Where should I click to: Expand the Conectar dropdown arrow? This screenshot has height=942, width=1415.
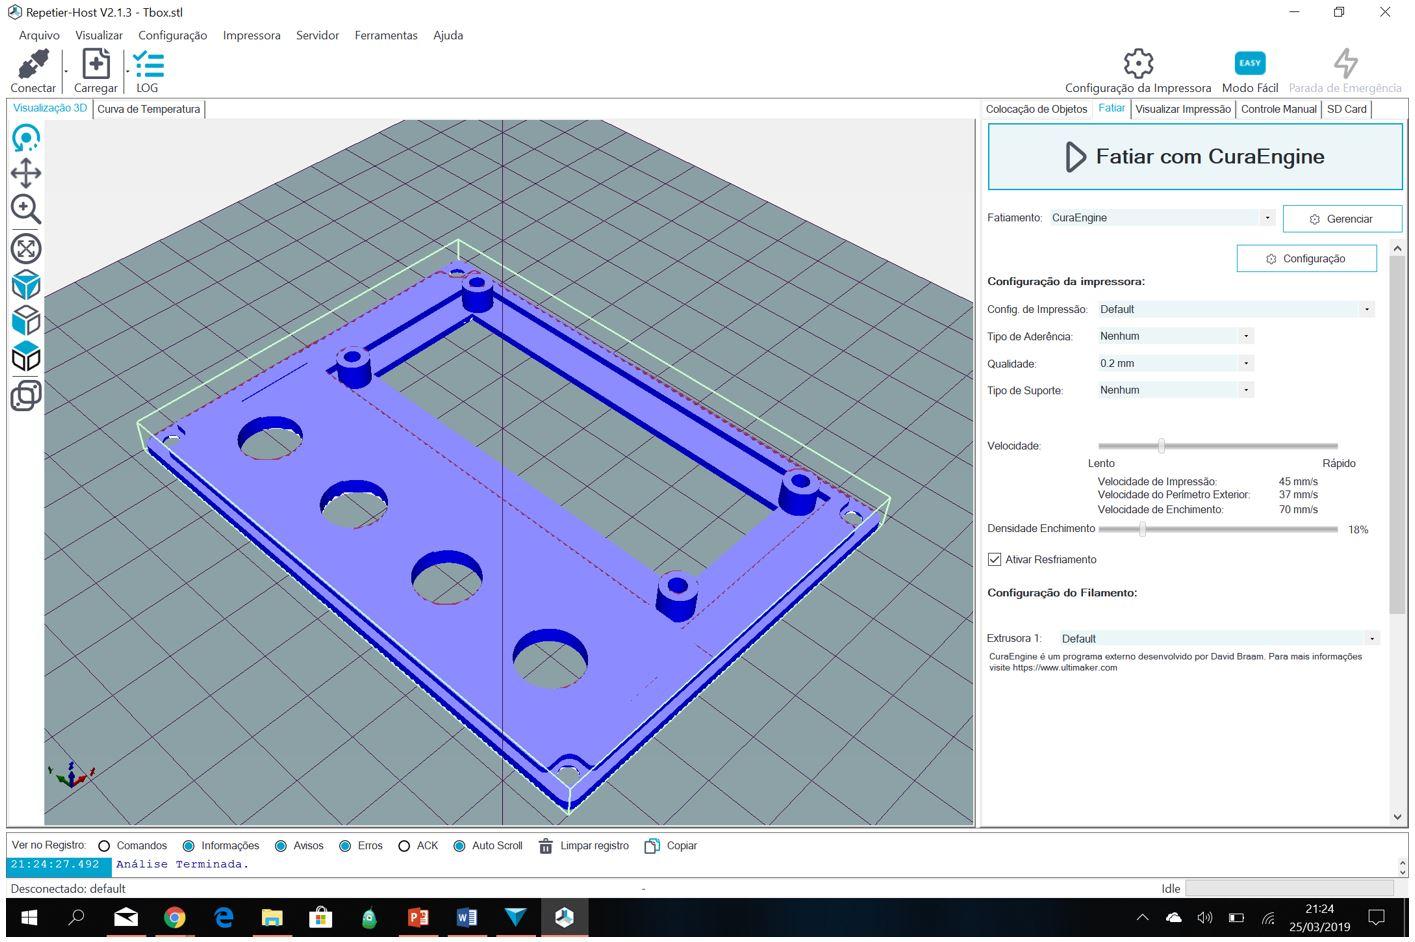[x=66, y=72]
